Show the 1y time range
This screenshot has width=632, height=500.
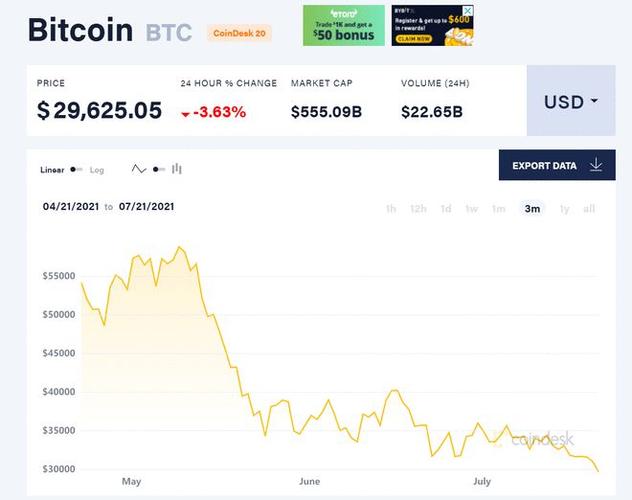(x=565, y=208)
